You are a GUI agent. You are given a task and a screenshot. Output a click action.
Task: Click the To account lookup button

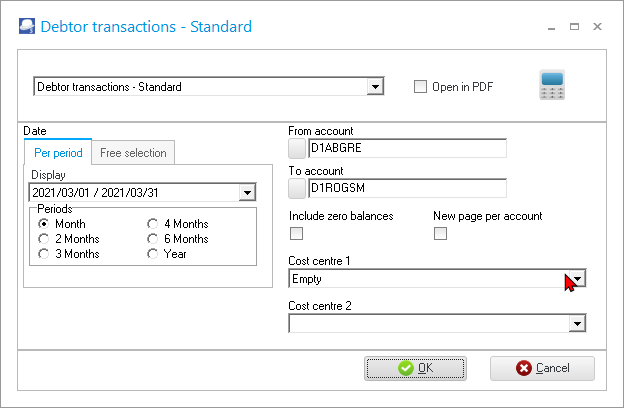pos(297,188)
